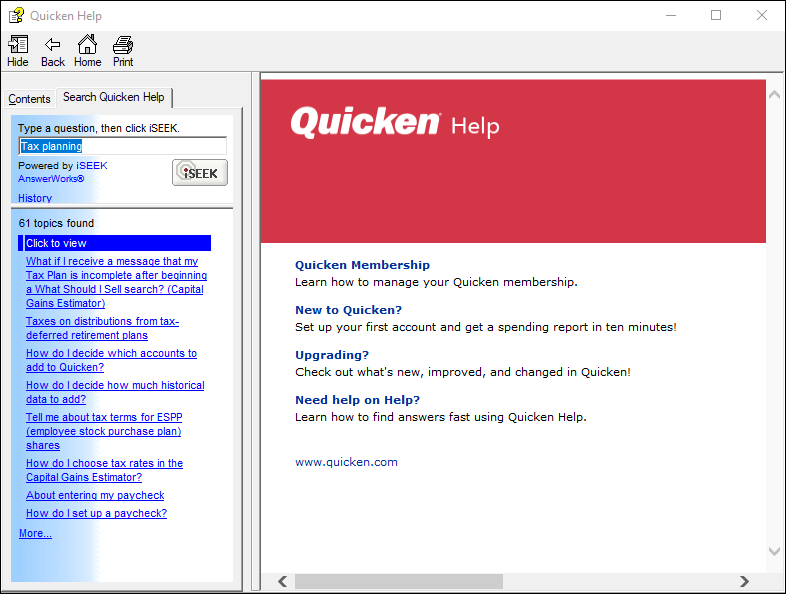Go back using the Back arrow
786x594 pixels.
pos(53,51)
